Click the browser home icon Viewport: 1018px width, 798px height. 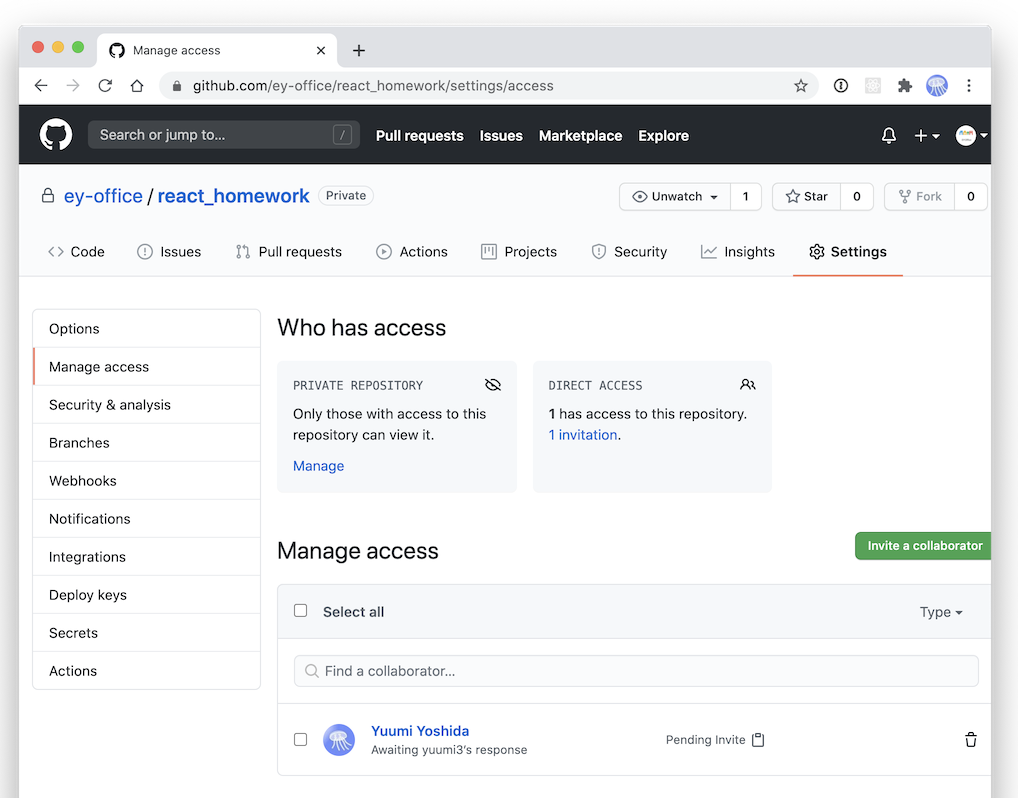[x=136, y=86]
